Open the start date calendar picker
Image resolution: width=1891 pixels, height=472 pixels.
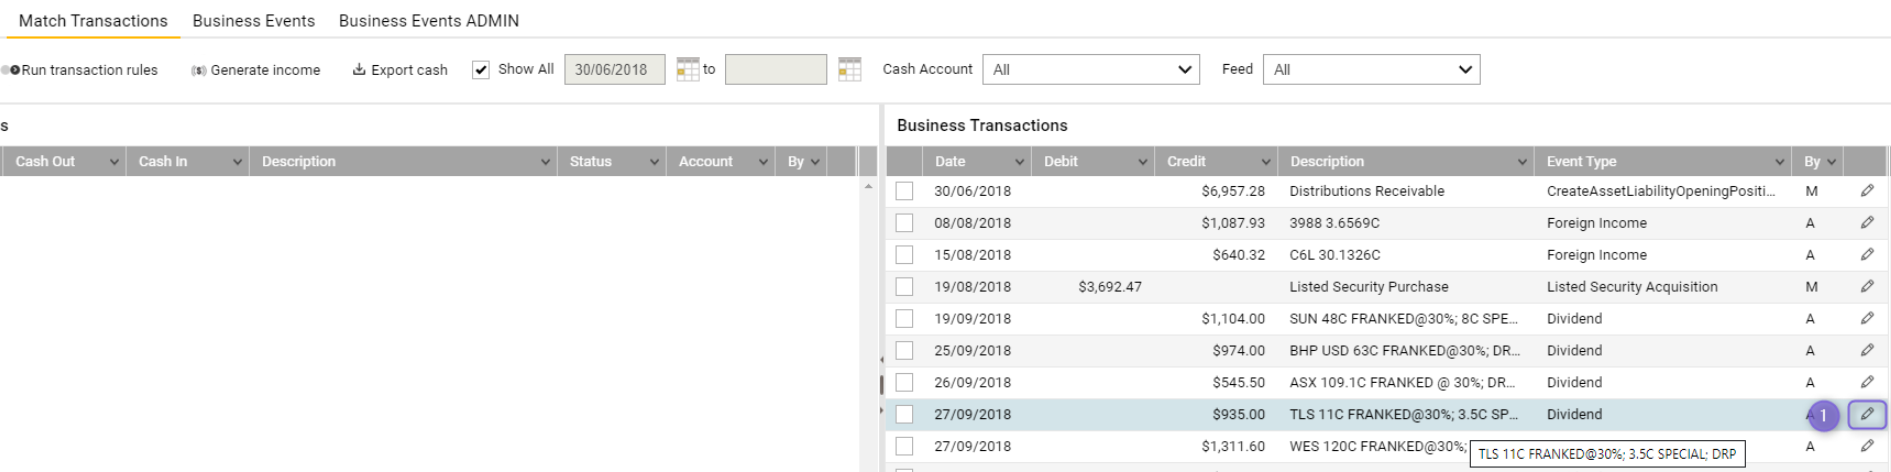pos(687,69)
